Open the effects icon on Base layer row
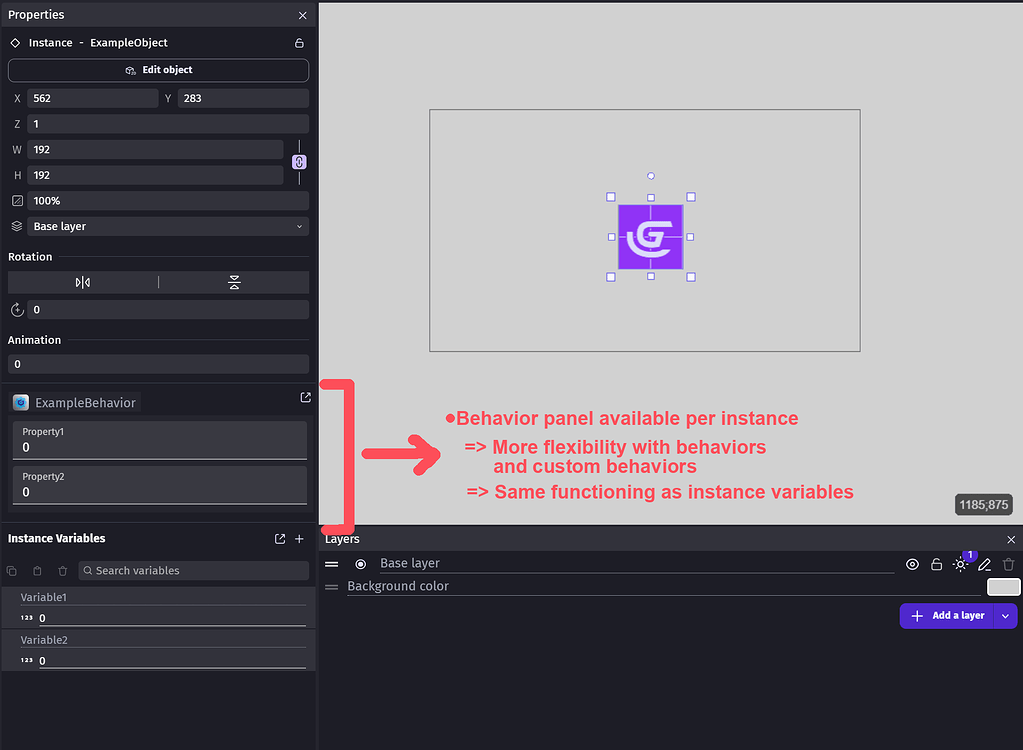 tap(959, 564)
